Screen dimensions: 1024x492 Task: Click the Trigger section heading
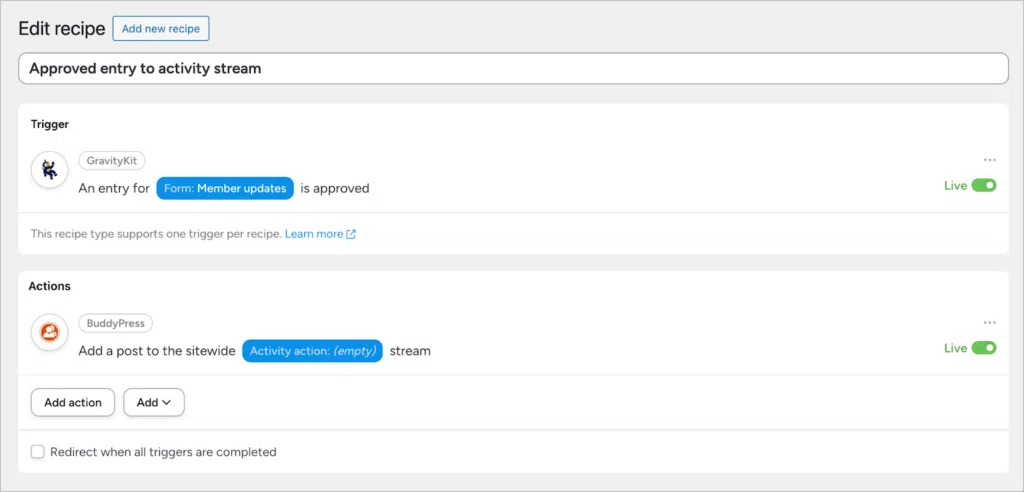pos(50,123)
